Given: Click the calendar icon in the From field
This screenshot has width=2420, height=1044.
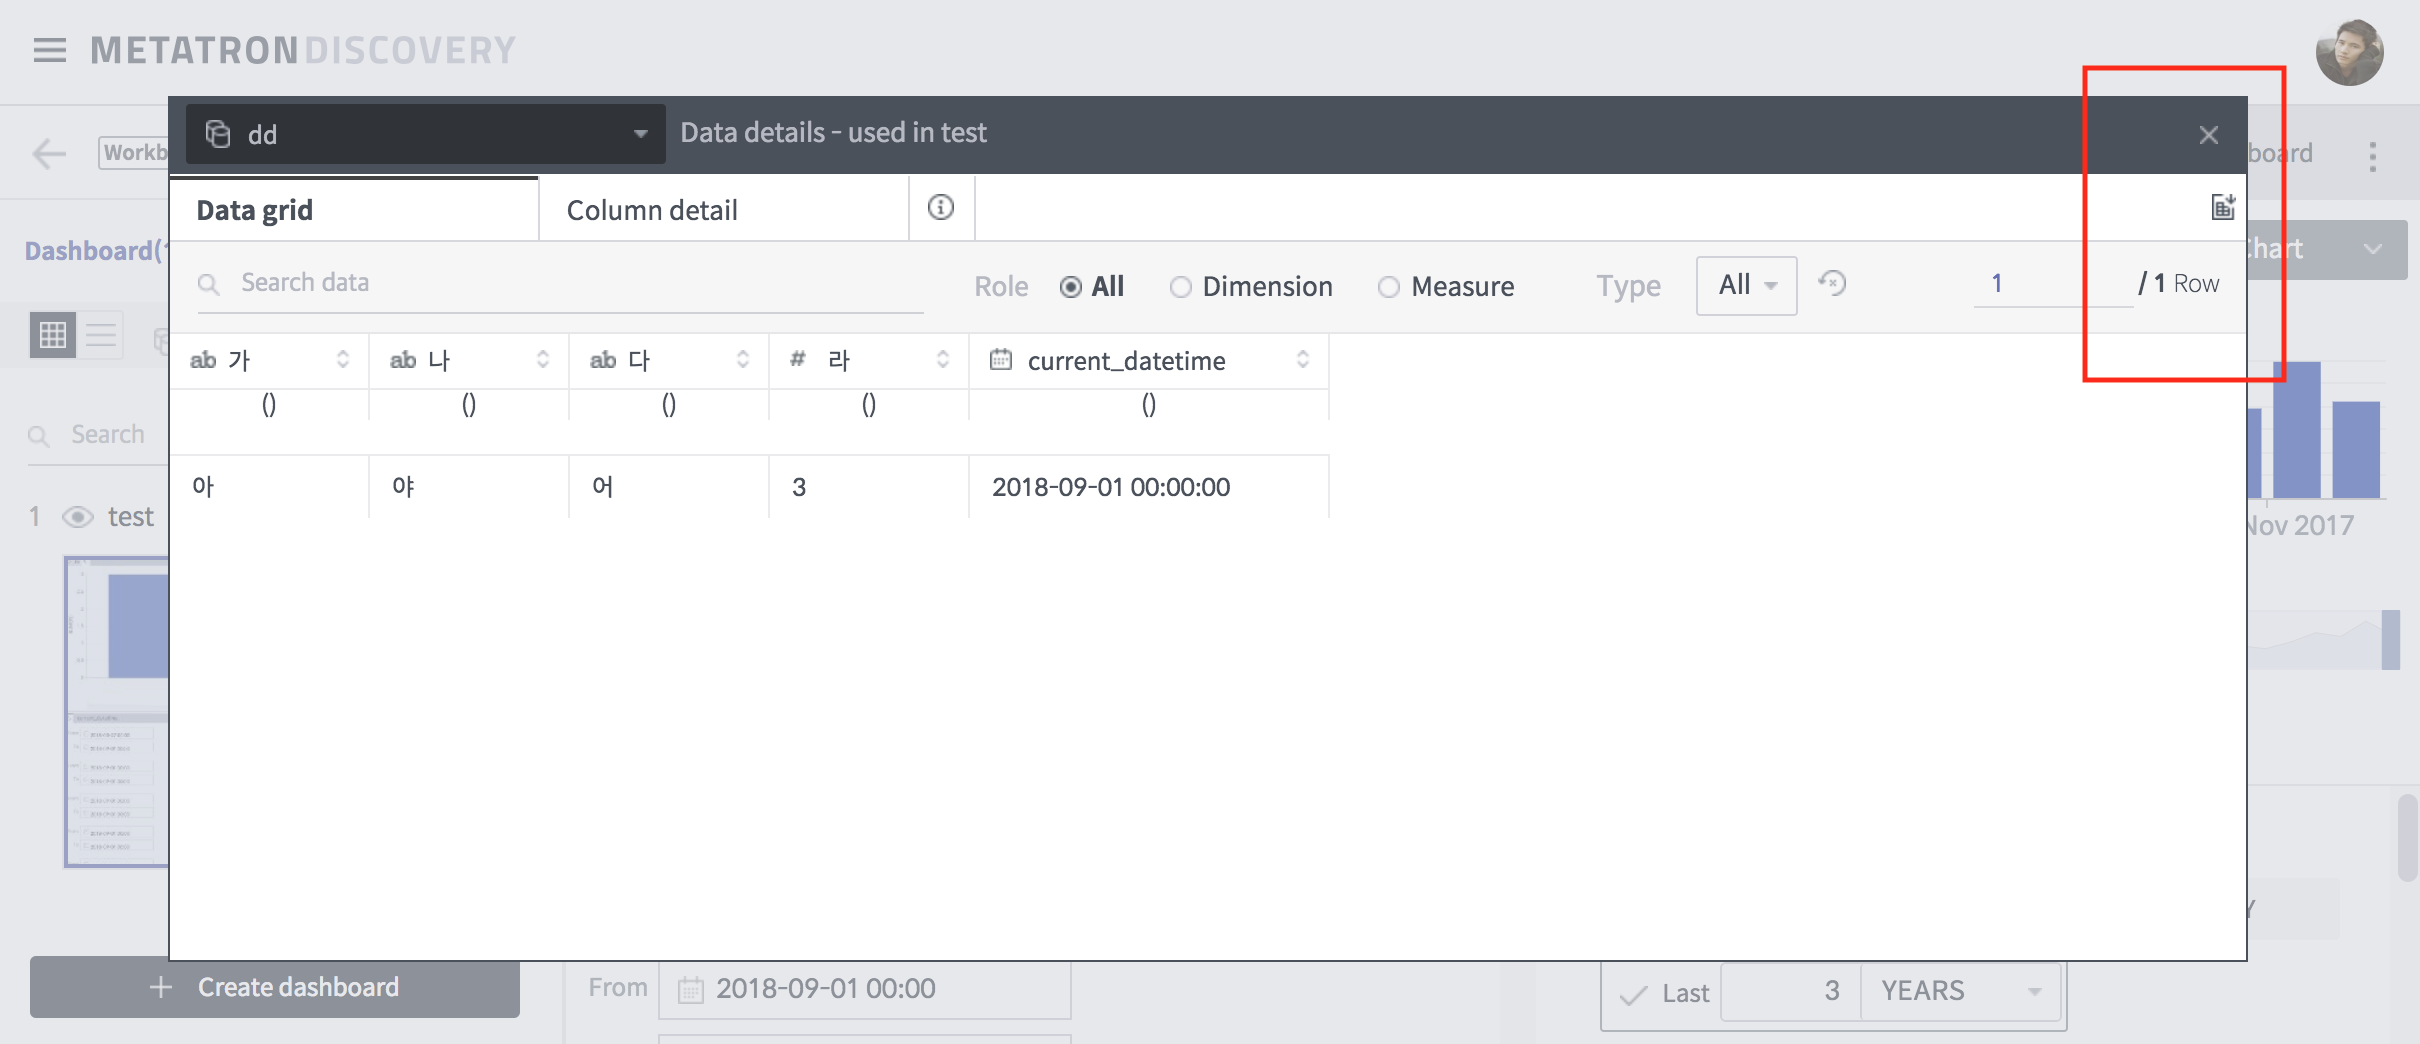Looking at the screenshot, I should click(x=689, y=988).
